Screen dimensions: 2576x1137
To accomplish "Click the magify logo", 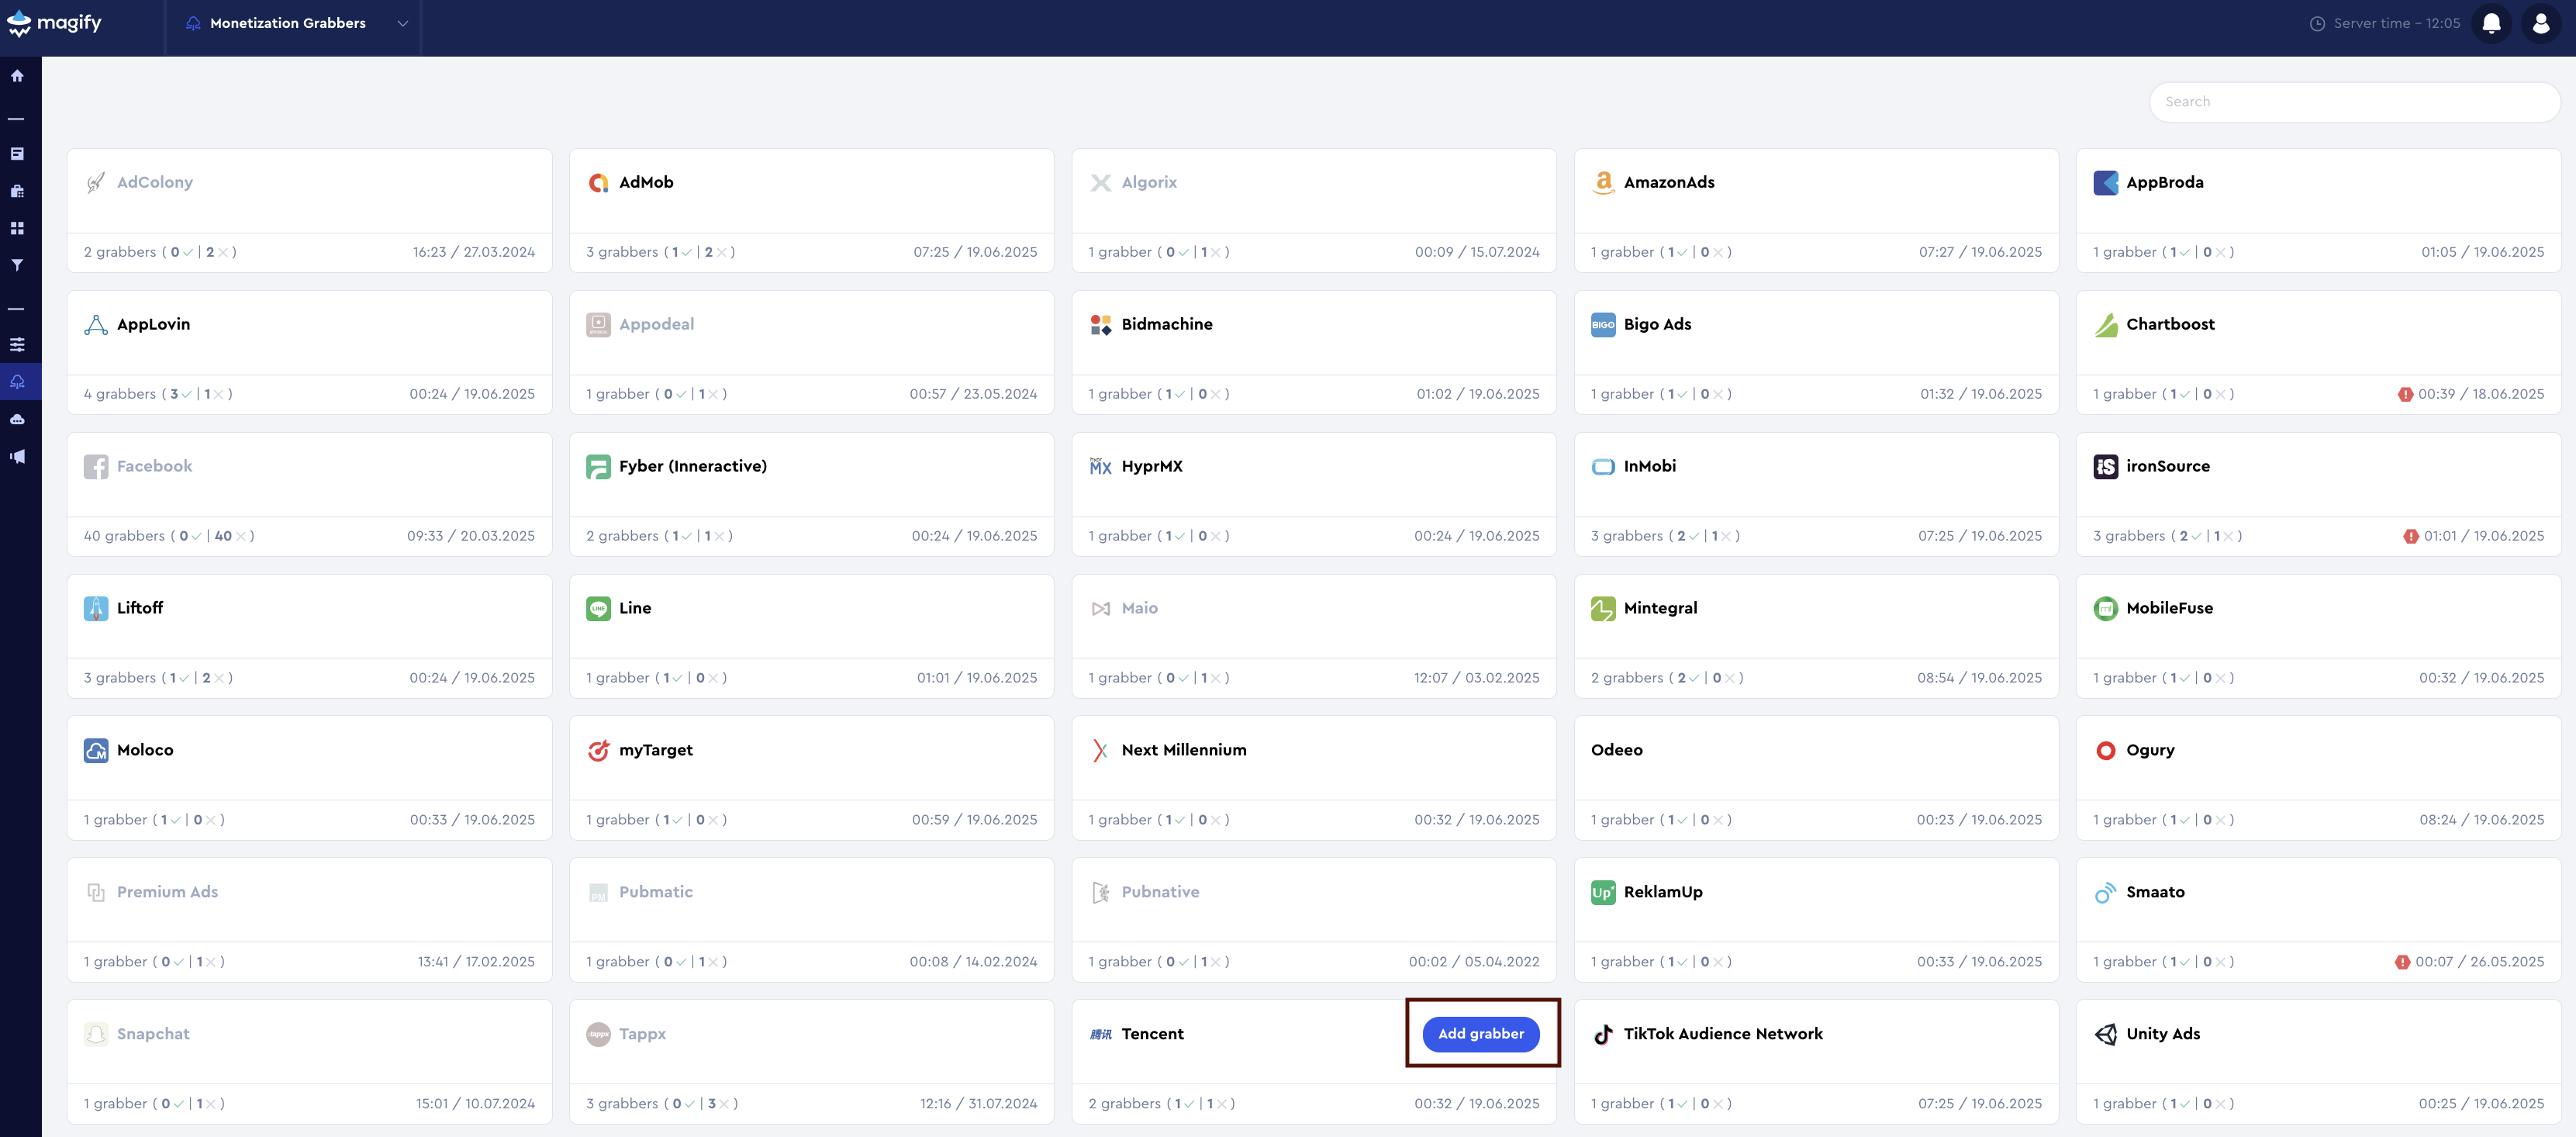I will coord(55,23).
